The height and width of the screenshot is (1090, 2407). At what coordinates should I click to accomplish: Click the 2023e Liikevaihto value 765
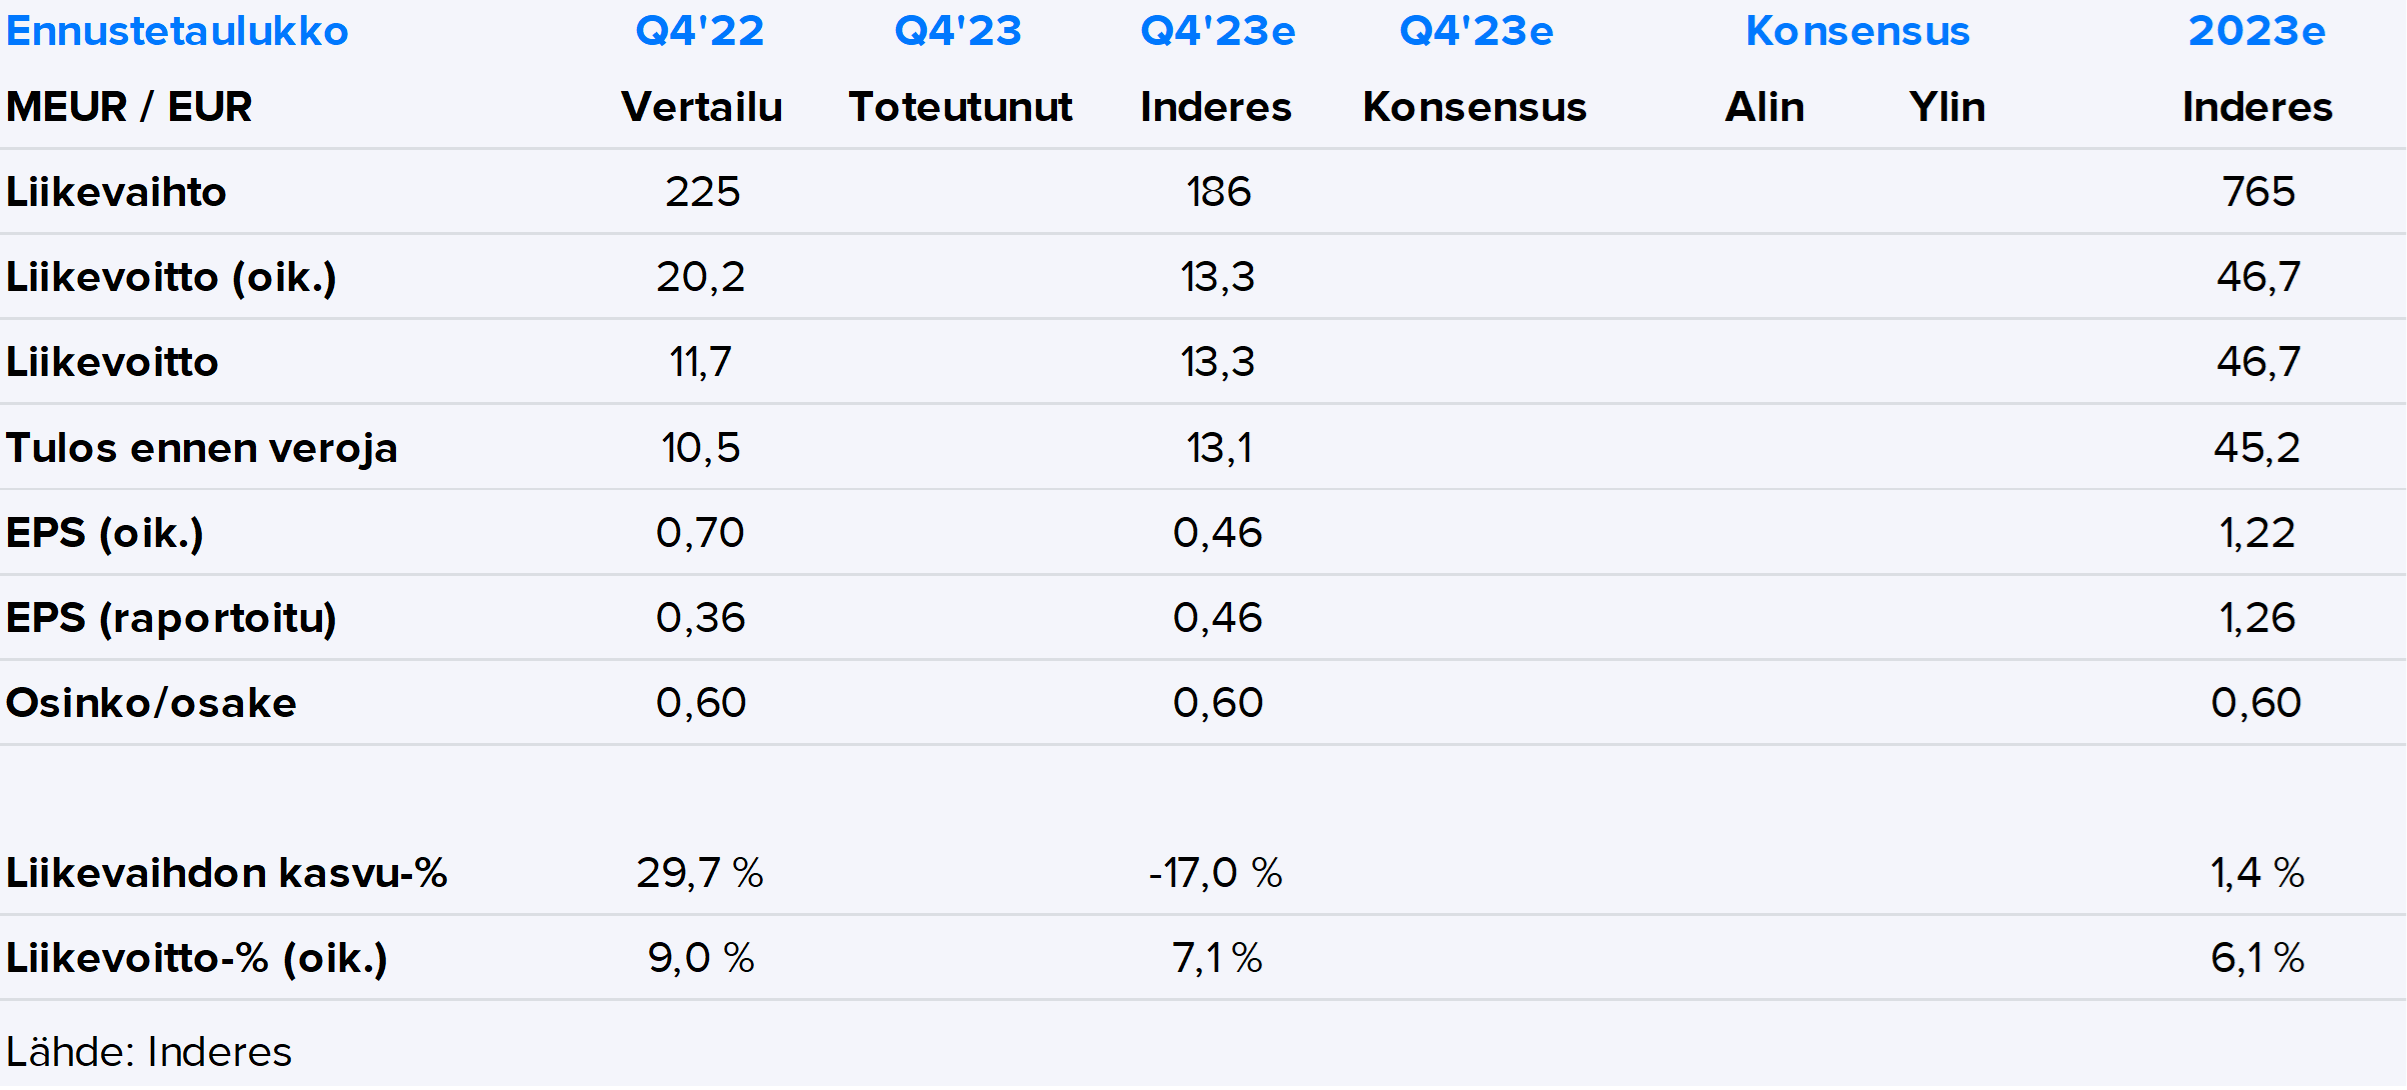(x=2258, y=192)
